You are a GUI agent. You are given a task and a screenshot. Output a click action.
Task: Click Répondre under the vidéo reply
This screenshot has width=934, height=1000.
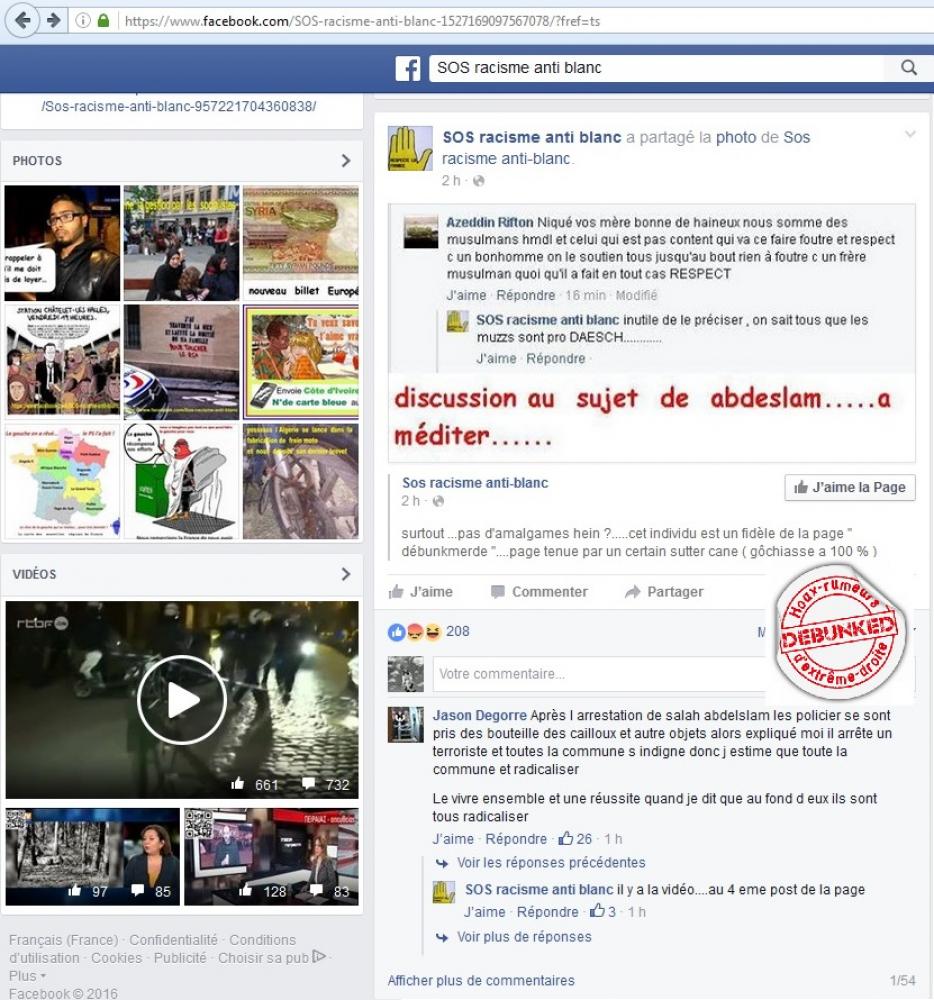pyautogui.click(x=548, y=912)
